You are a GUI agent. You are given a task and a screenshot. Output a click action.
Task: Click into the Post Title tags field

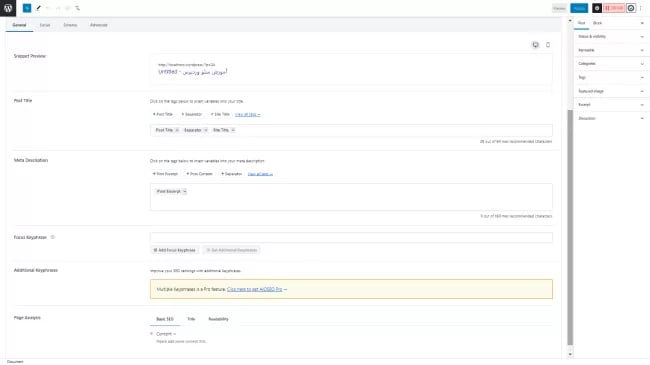[351, 130]
